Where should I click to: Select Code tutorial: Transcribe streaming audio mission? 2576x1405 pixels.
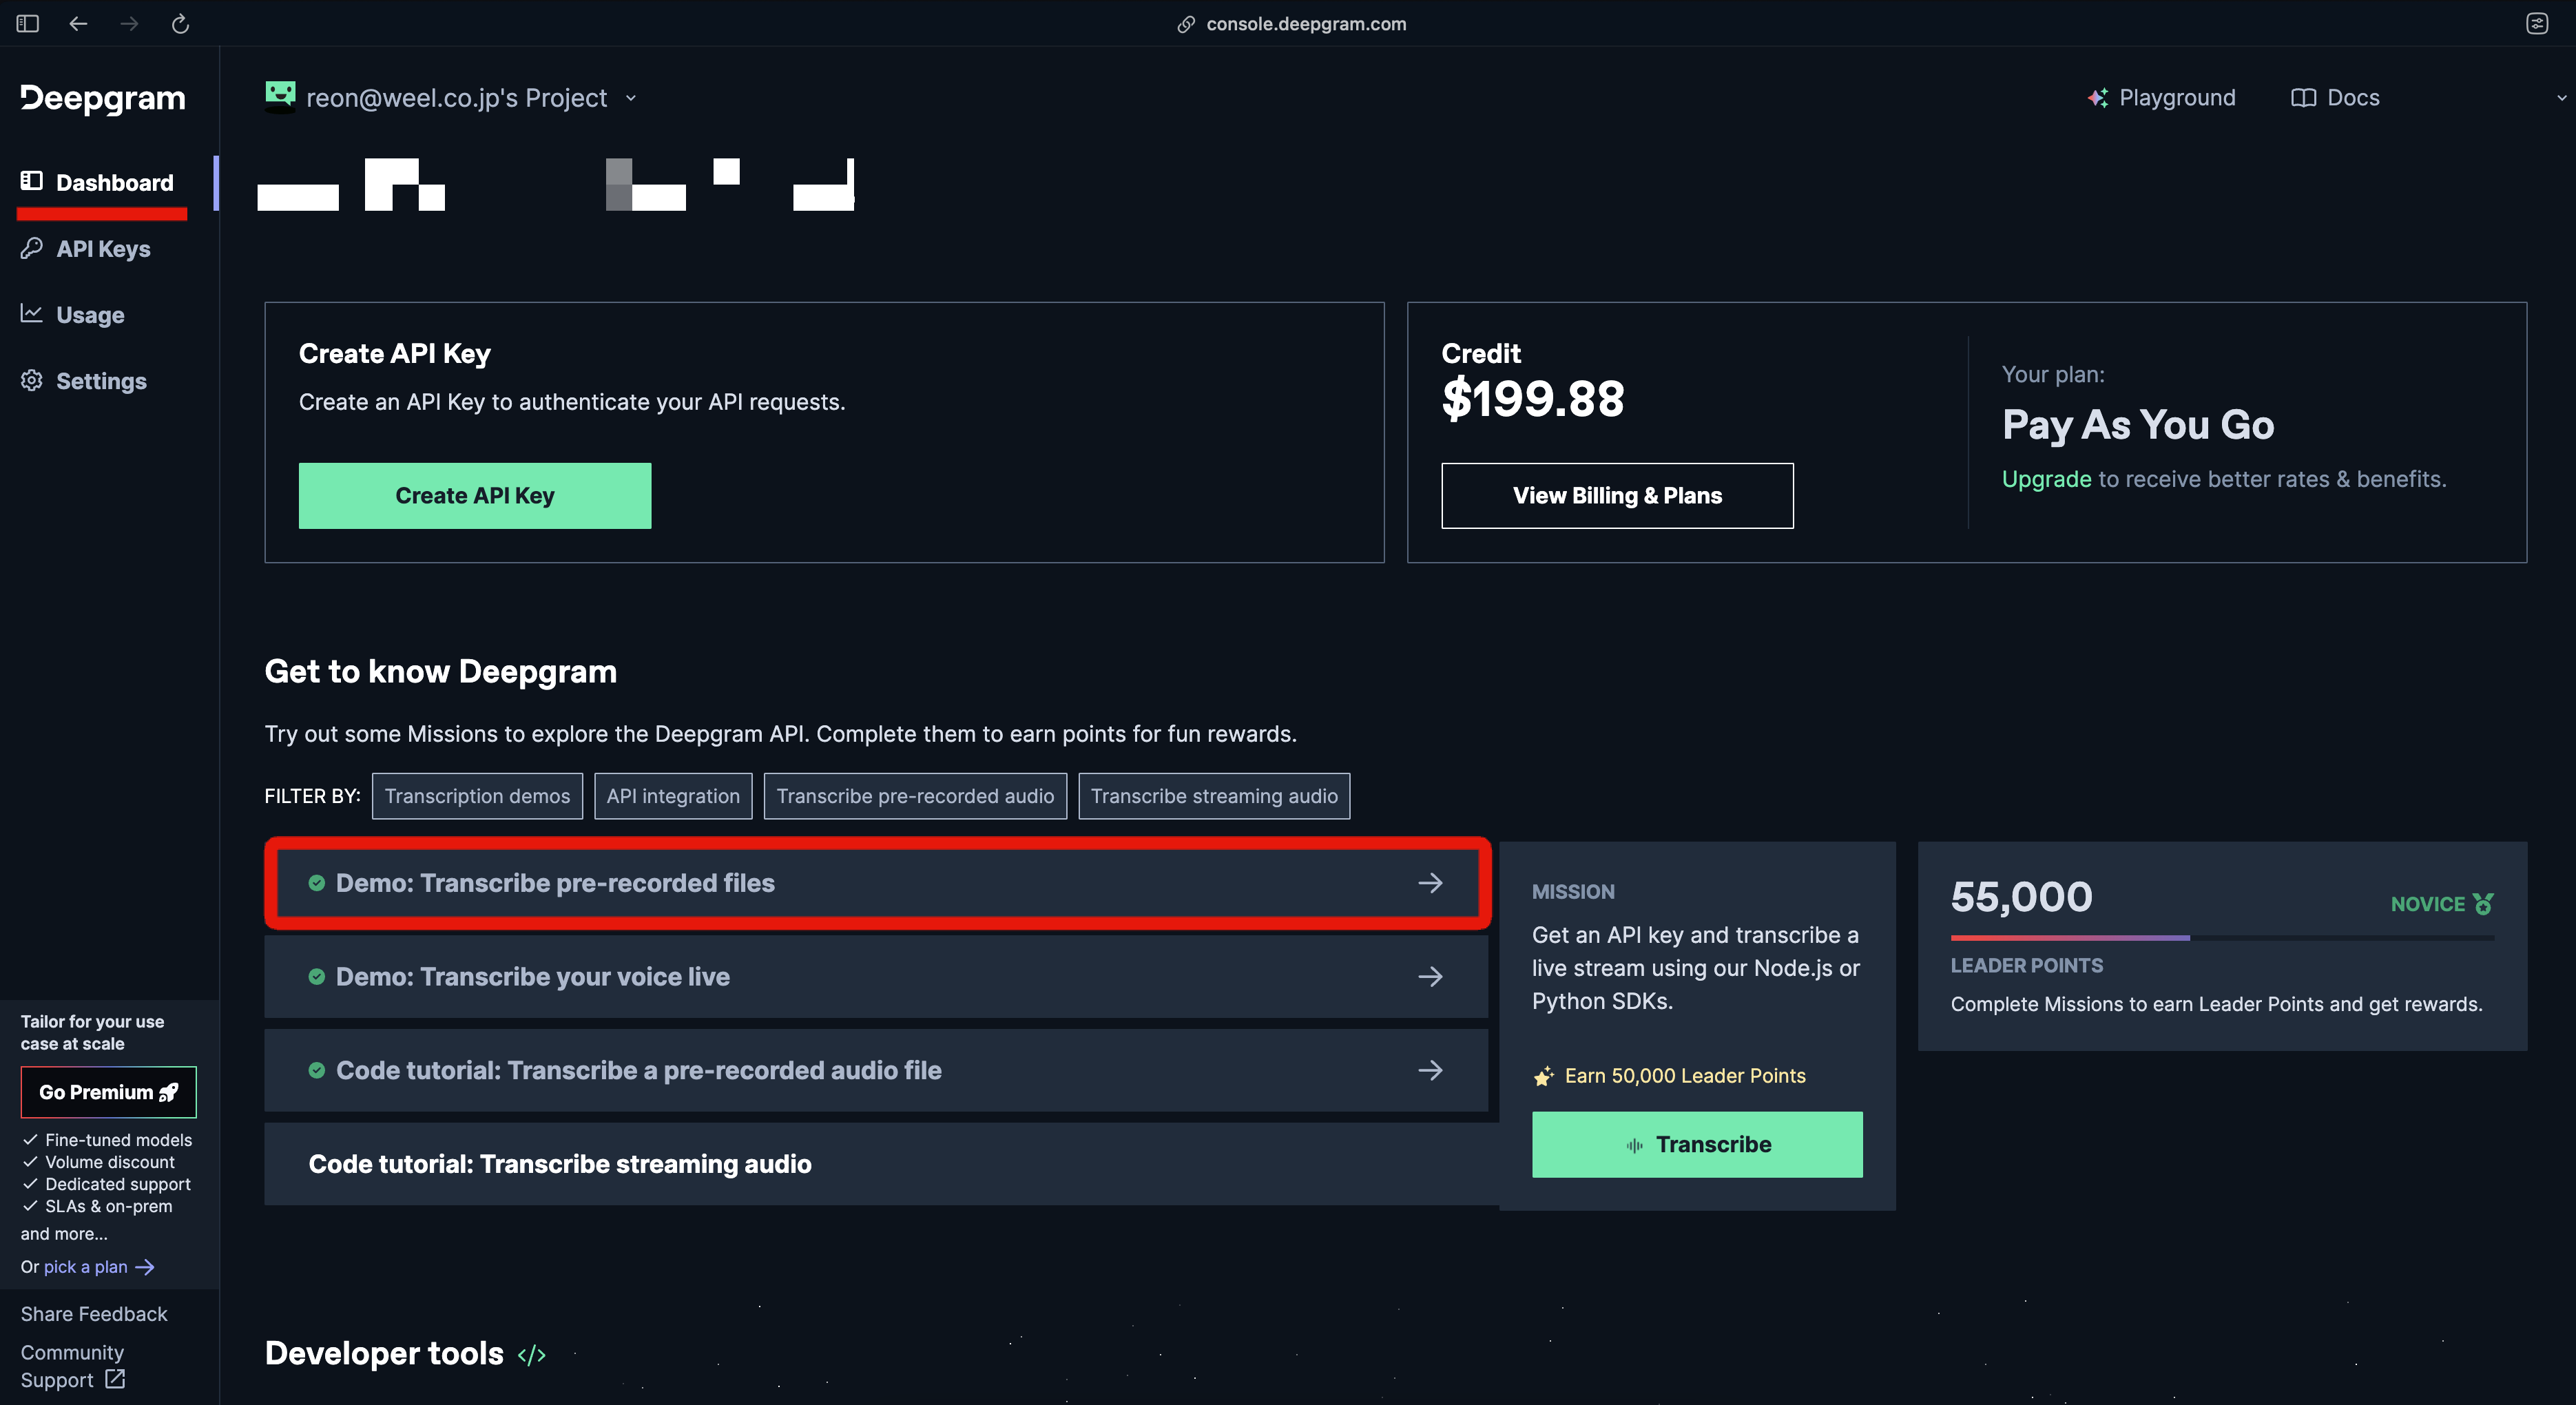(881, 1164)
